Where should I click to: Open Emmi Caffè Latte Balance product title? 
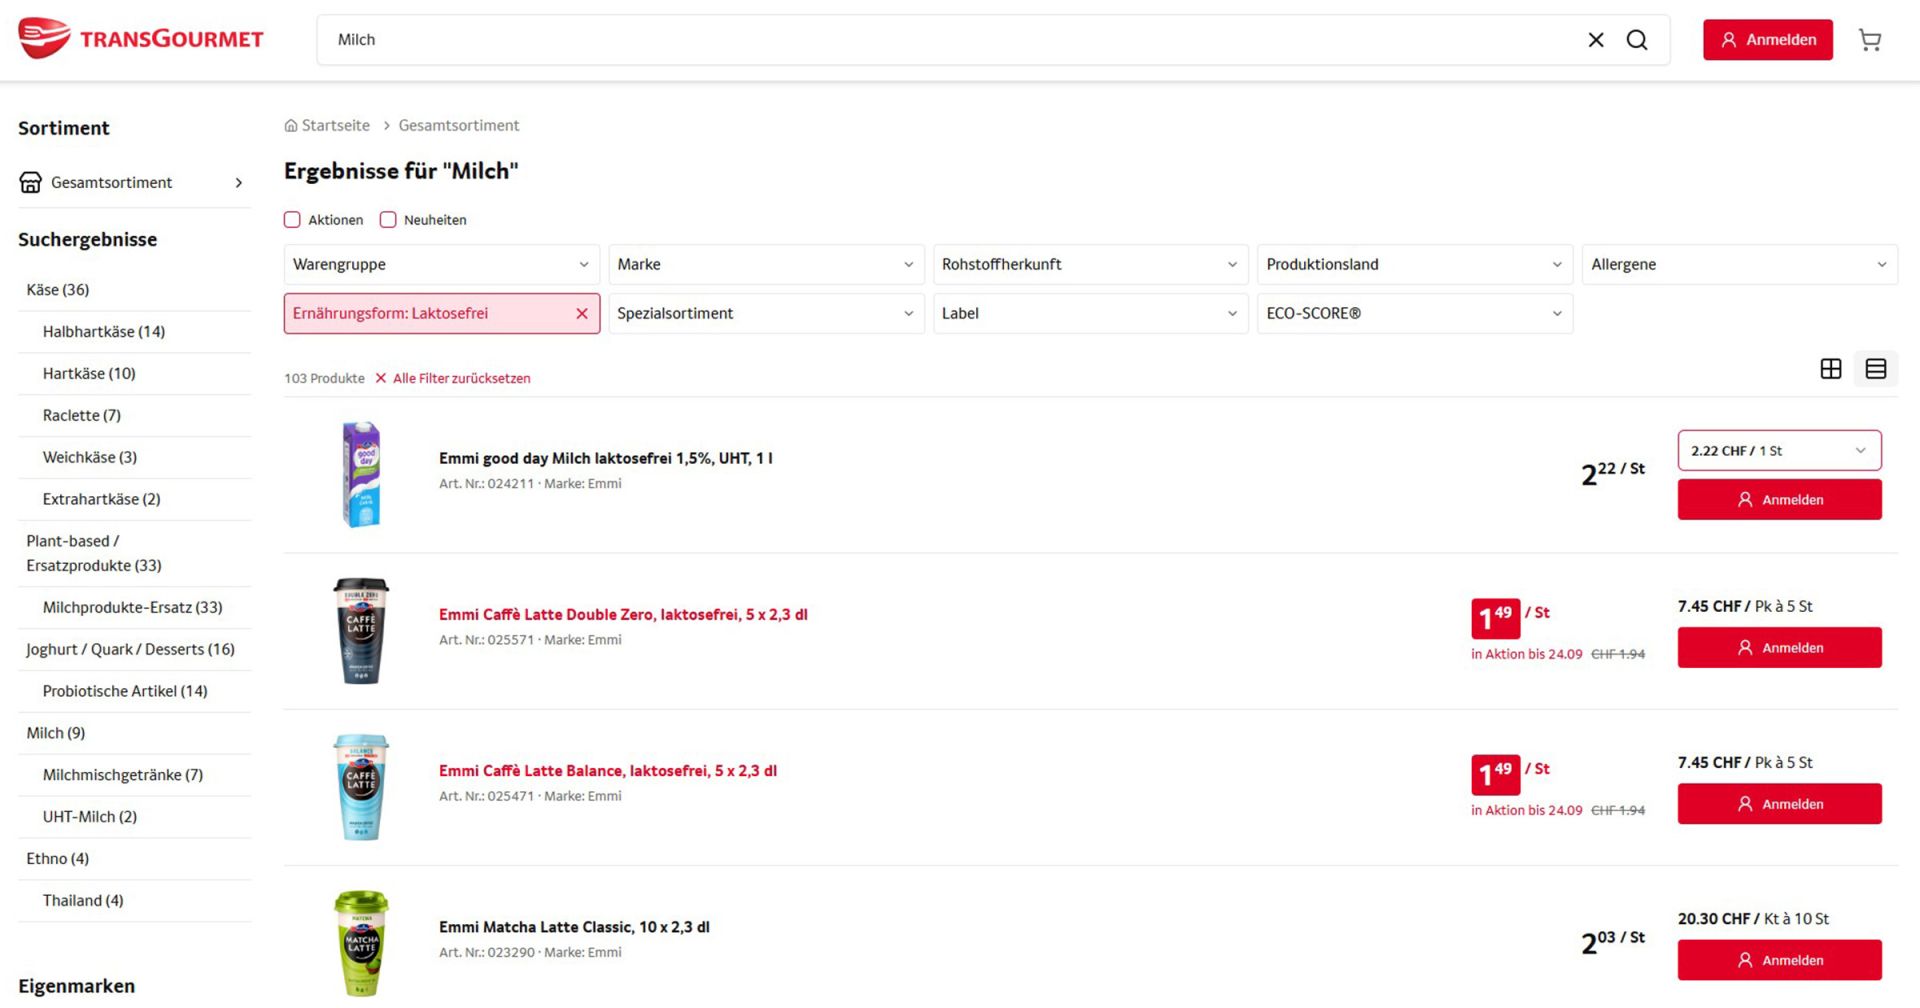pyautogui.click(x=608, y=772)
